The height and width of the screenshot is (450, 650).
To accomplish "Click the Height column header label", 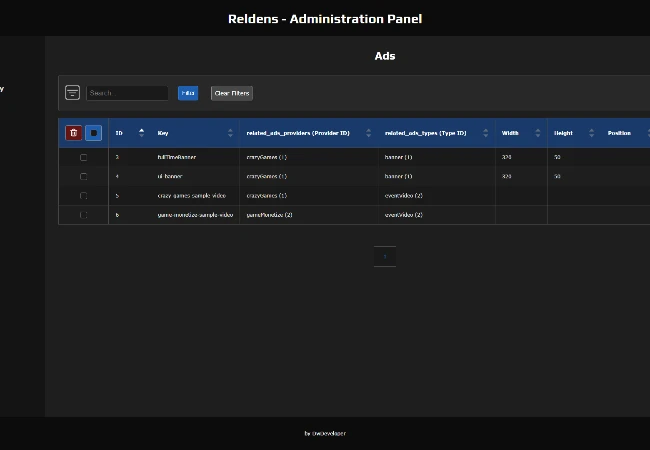I will (x=563, y=133).
